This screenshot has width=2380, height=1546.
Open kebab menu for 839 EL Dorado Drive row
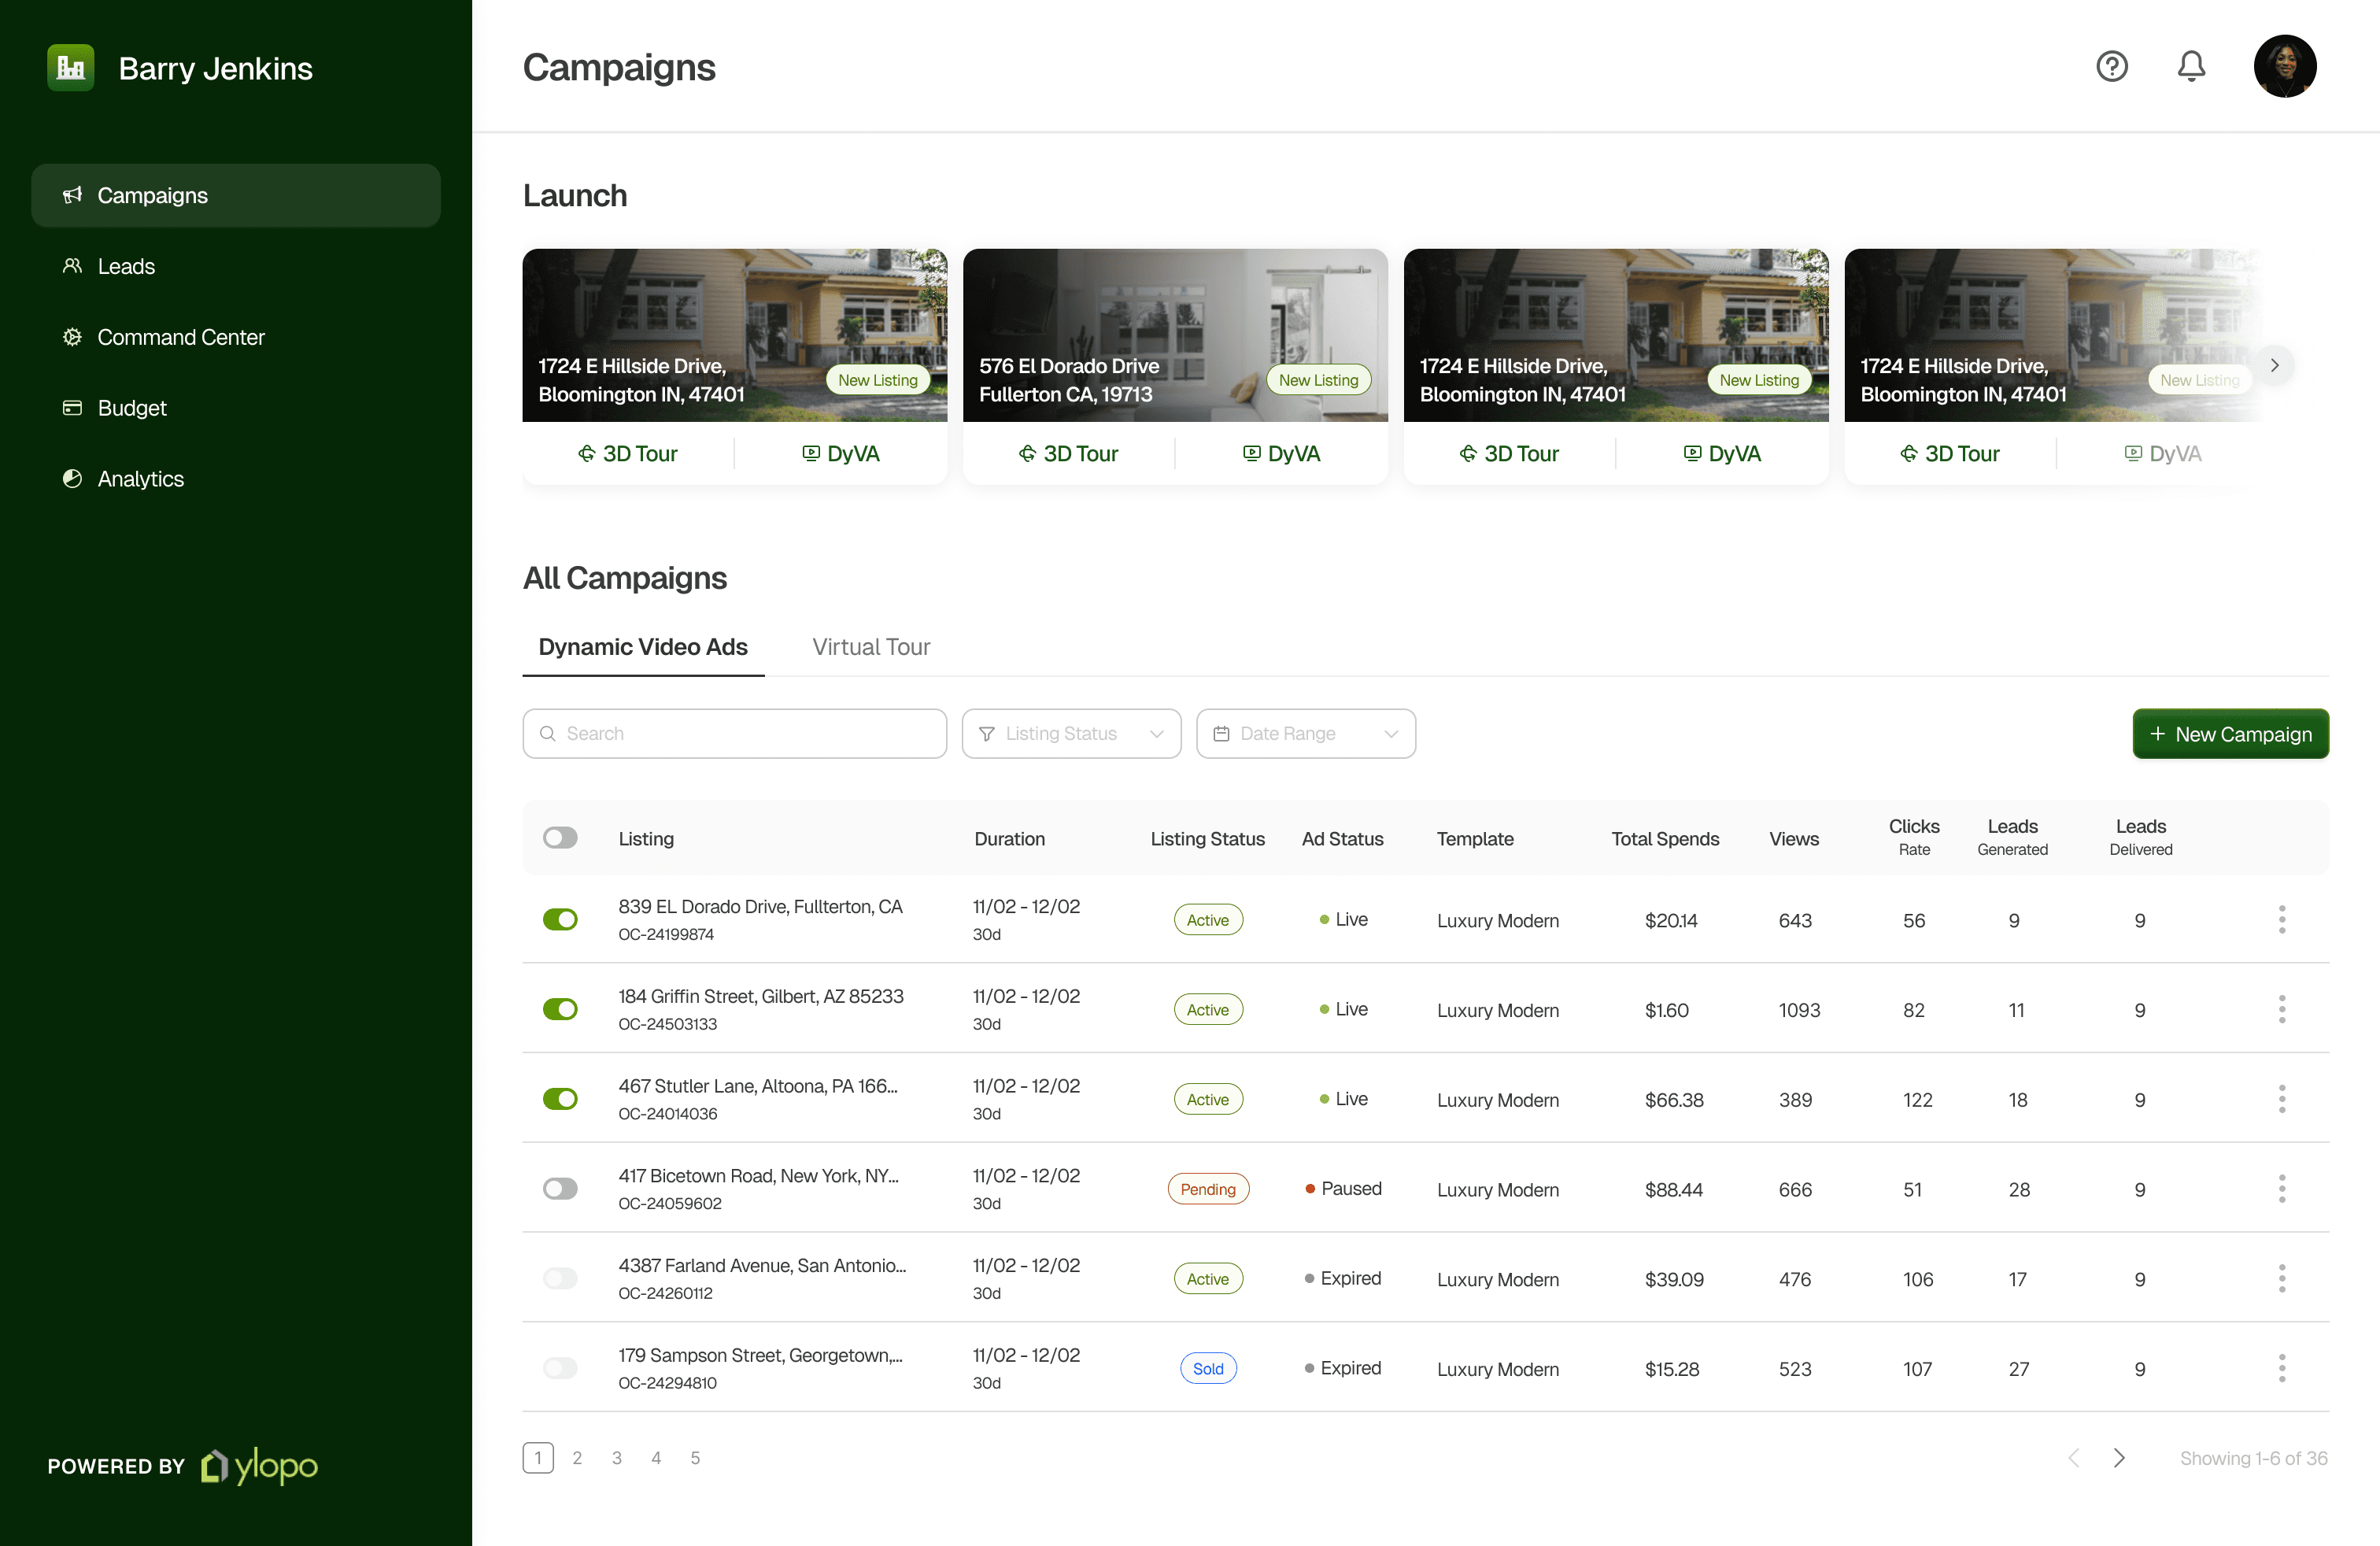point(2281,919)
